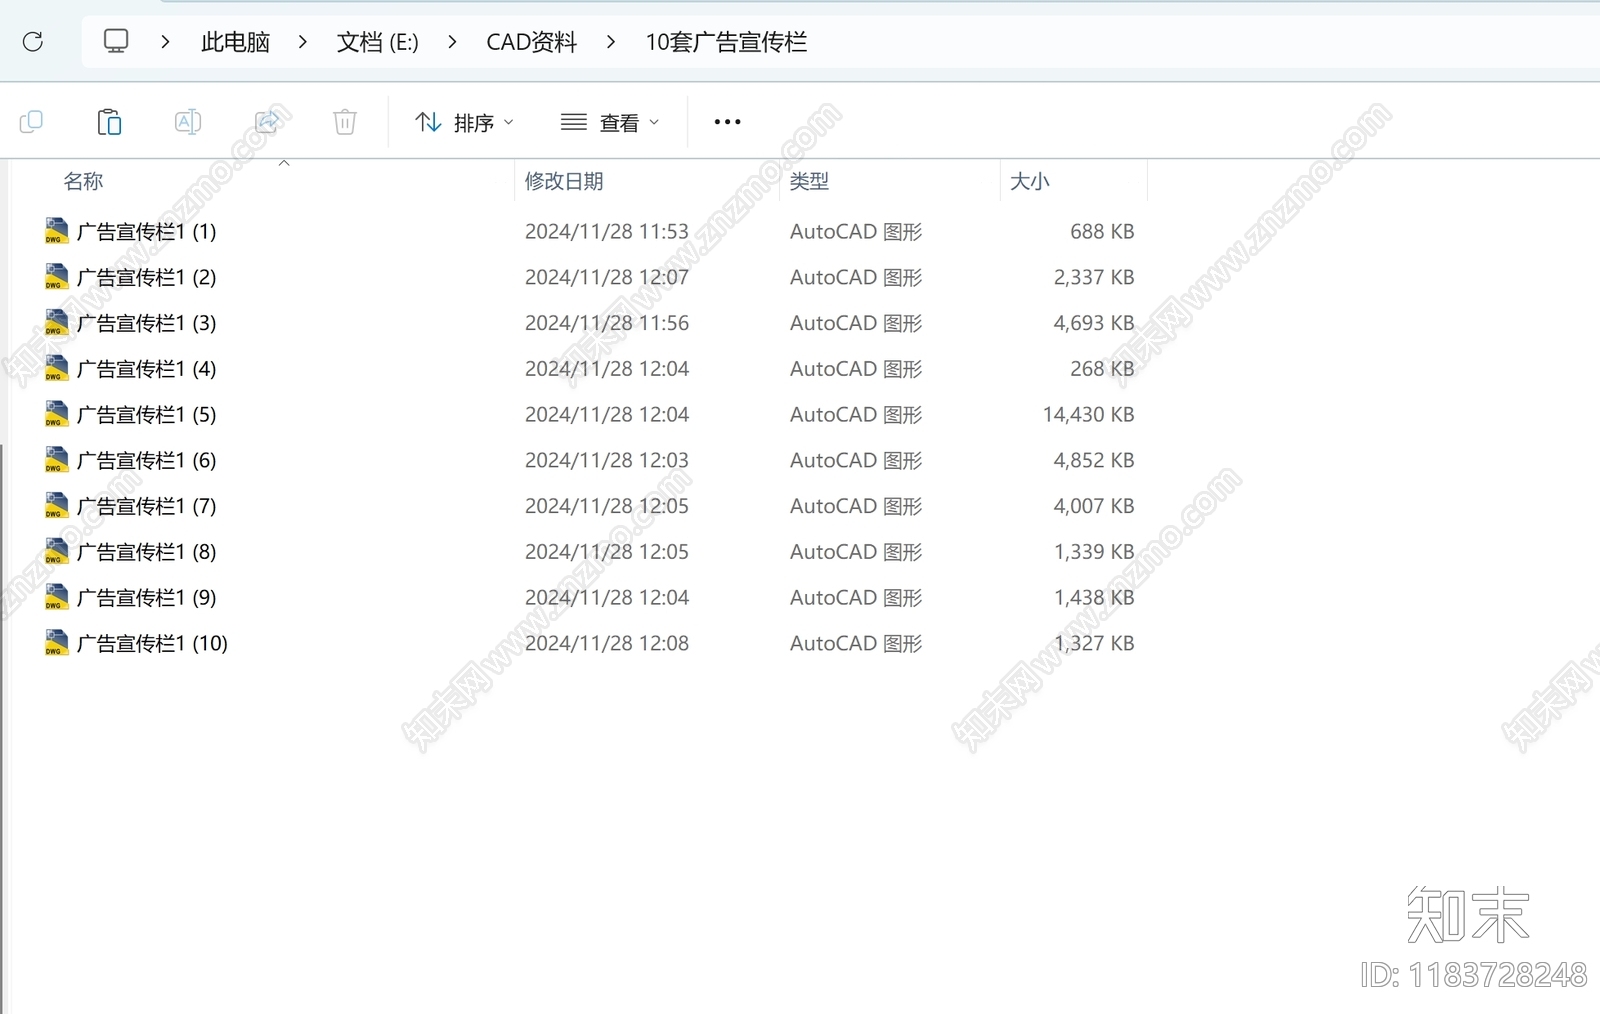Select DWG icon of 广告宣传栏1 (6)
The image size is (1600, 1014).
click(x=56, y=460)
